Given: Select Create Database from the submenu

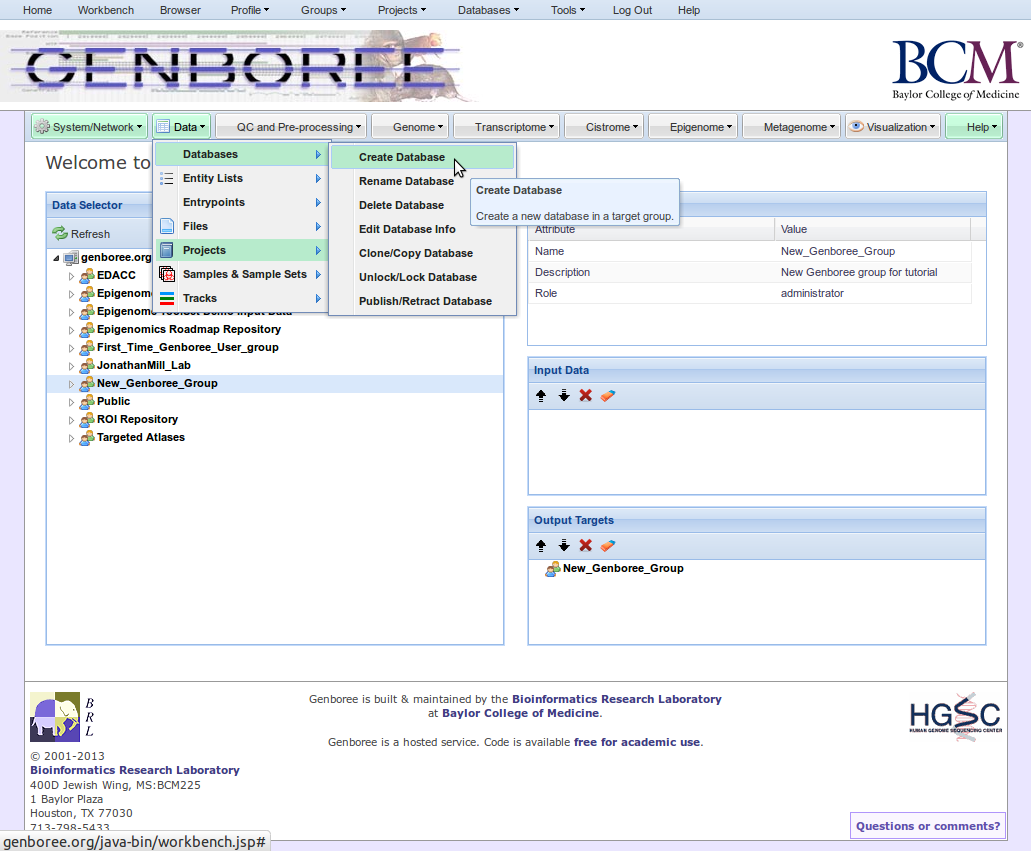Looking at the screenshot, I should pyautogui.click(x=402, y=158).
